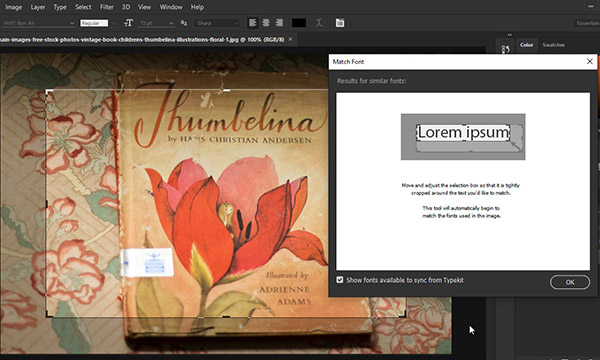Viewport: 600px width, 360px height.
Task: Click 'Move and adjust the selection box' instruction text
Action: tap(460, 189)
